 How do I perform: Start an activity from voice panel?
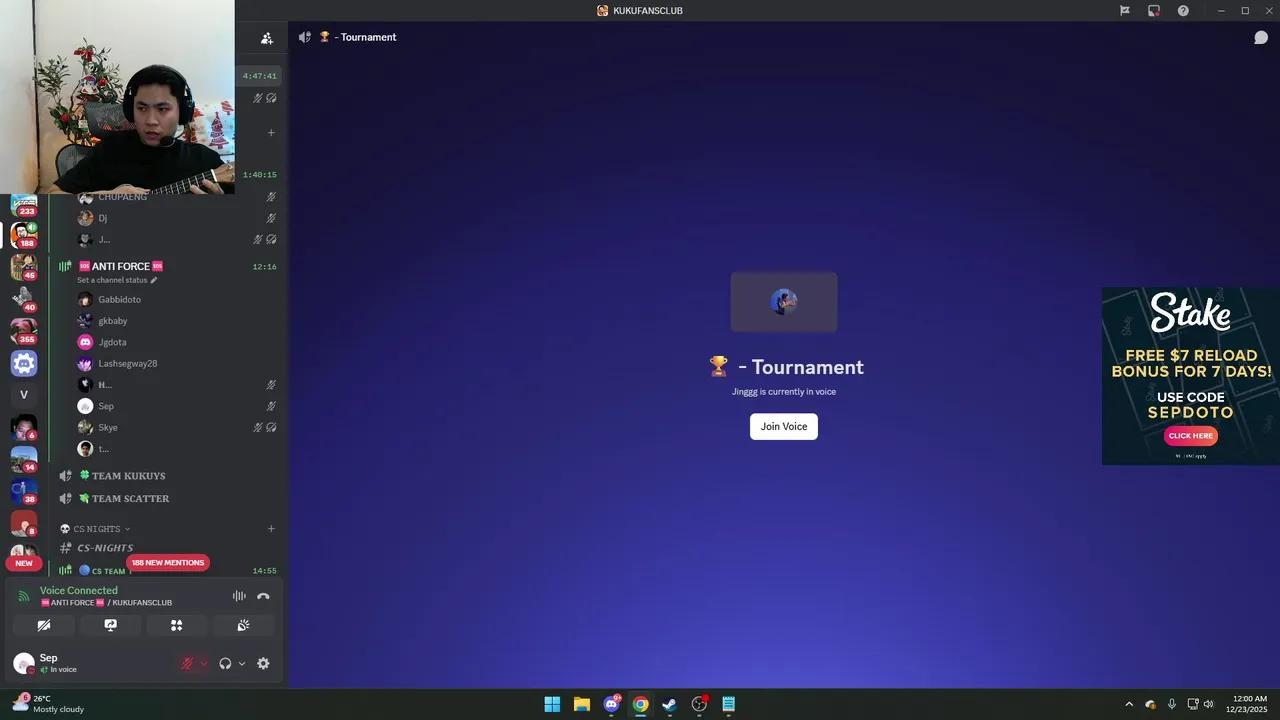point(176,625)
